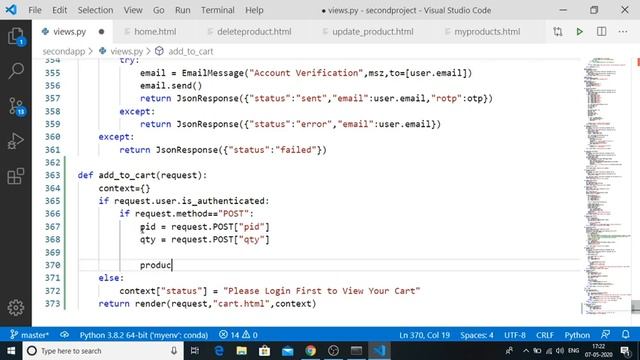Click the vertical scrollbar thumb in editor
Viewport: 640px width, 360px height.
pos(636,307)
